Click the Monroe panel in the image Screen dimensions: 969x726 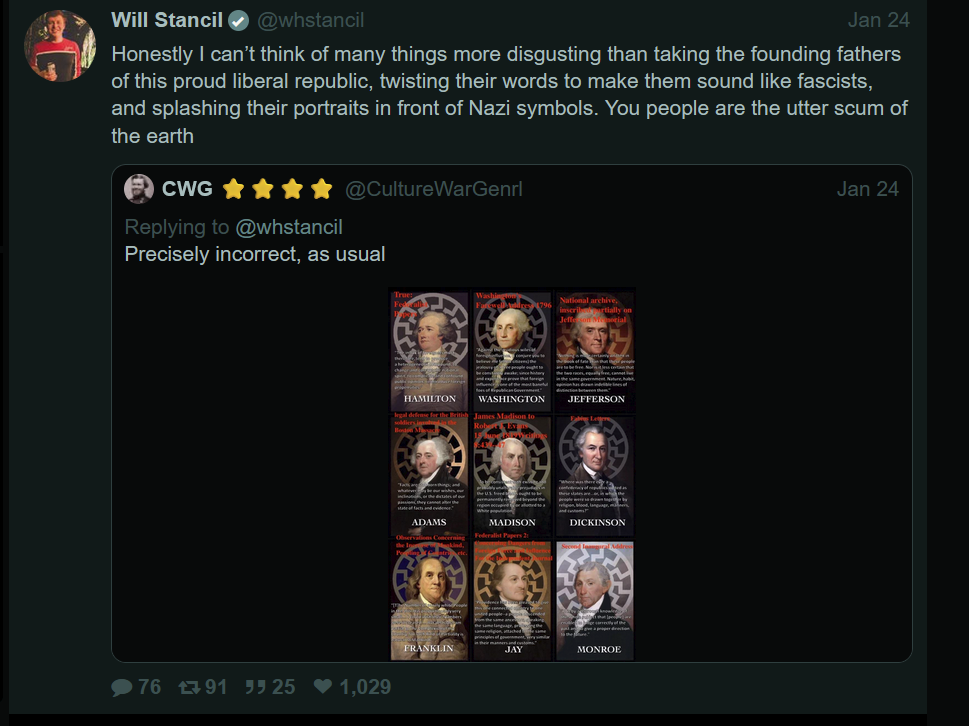pyautogui.click(x=597, y=598)
